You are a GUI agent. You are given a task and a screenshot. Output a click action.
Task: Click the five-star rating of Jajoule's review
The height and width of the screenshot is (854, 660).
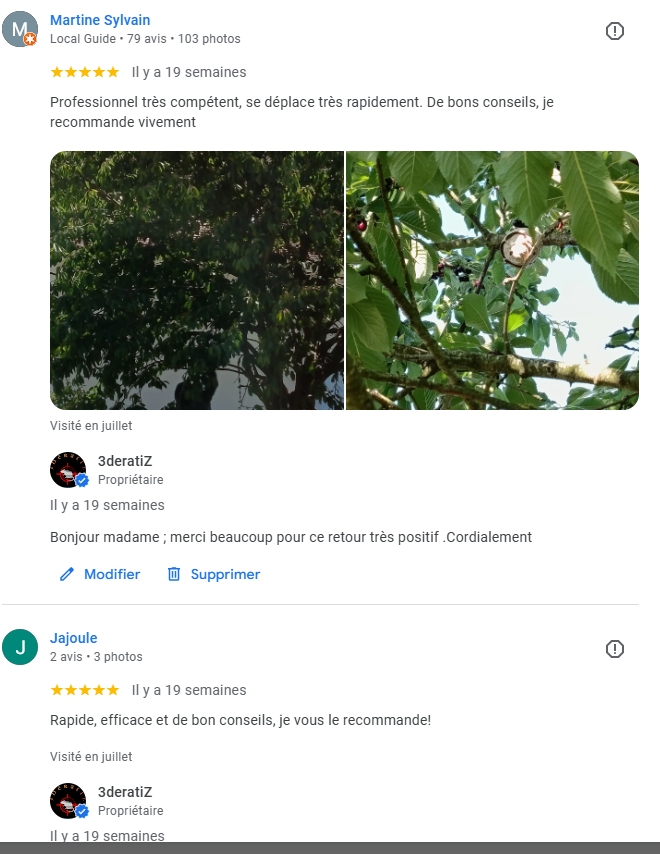click(x=84, y=690)
